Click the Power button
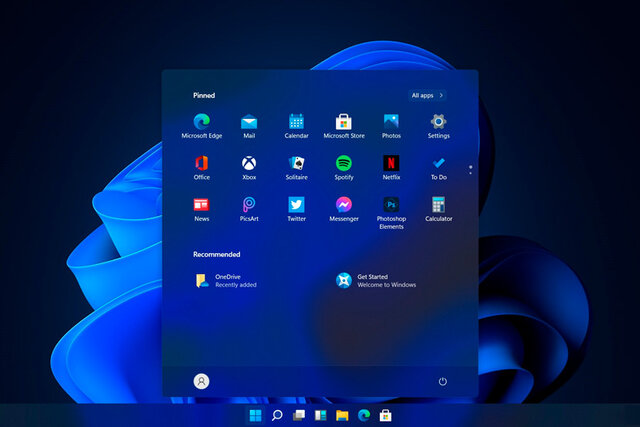 point(442,381)
